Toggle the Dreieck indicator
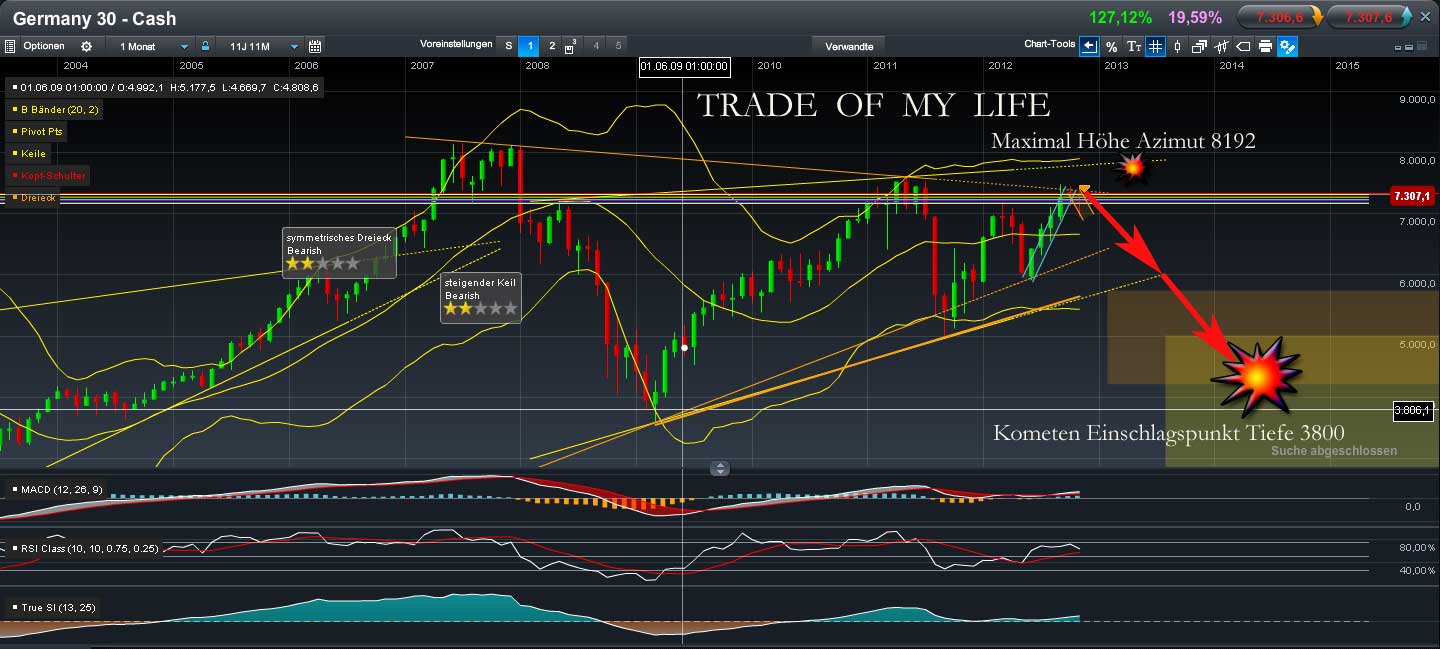1440x649 pixels. (32, 198)
